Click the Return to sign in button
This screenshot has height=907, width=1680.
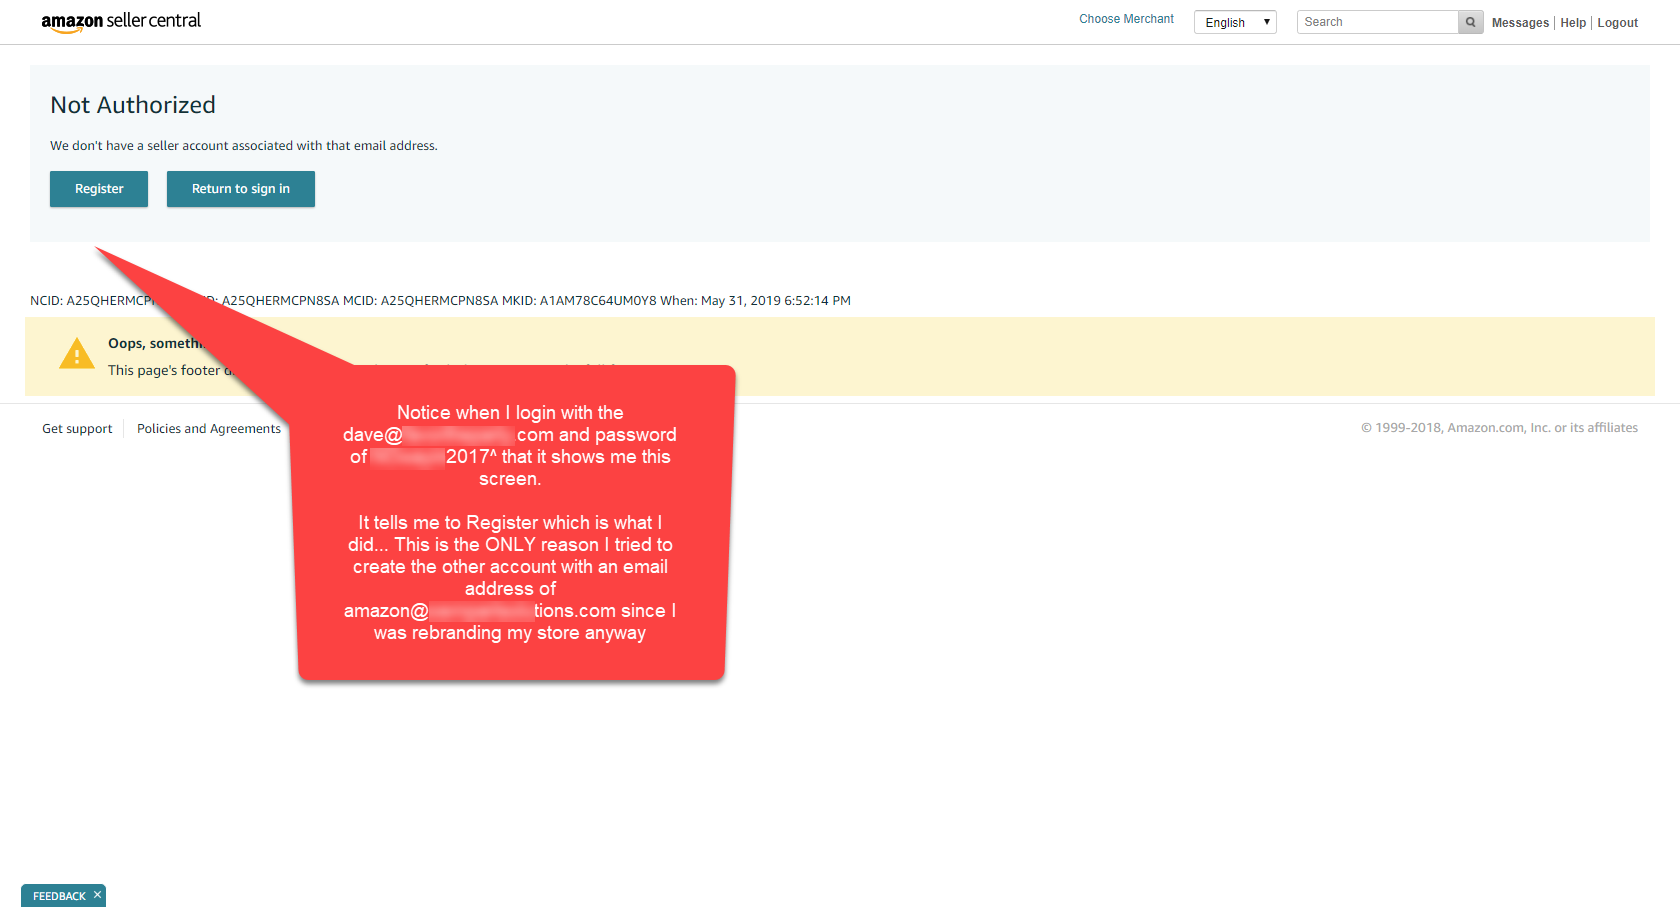[241, 189]
